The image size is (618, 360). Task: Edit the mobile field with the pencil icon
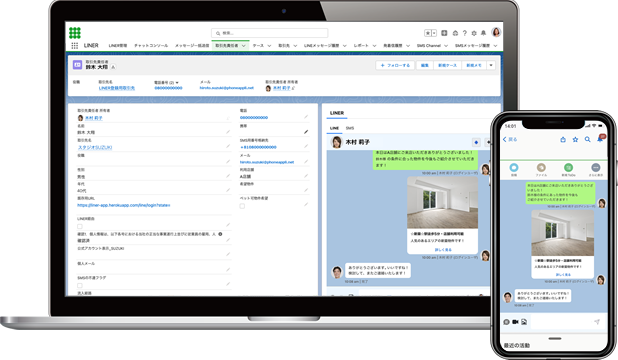(x=306, y=132)
